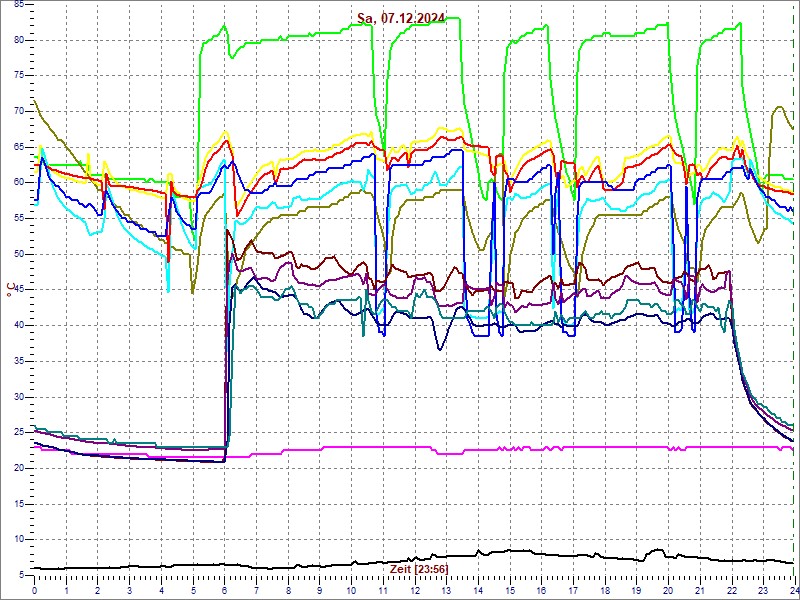Click the 75 temperature axis label
This screenshot has width=800, height=600.
[x=19, y=76]
